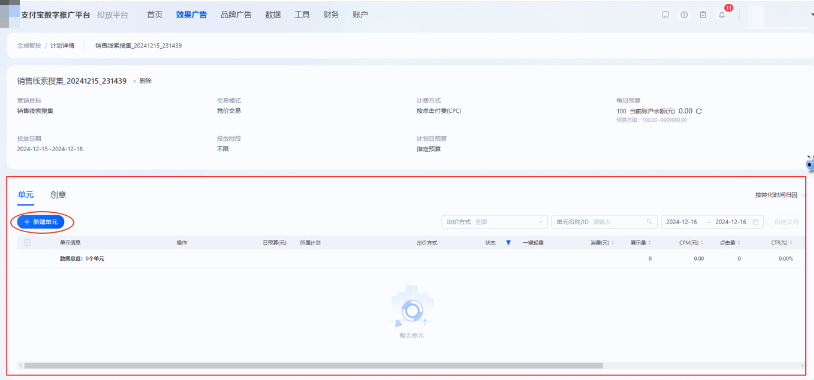This screenshot has width=814, height=380.
Task: Click the 删除 link beside plan name
Action: tap(145, 81)
